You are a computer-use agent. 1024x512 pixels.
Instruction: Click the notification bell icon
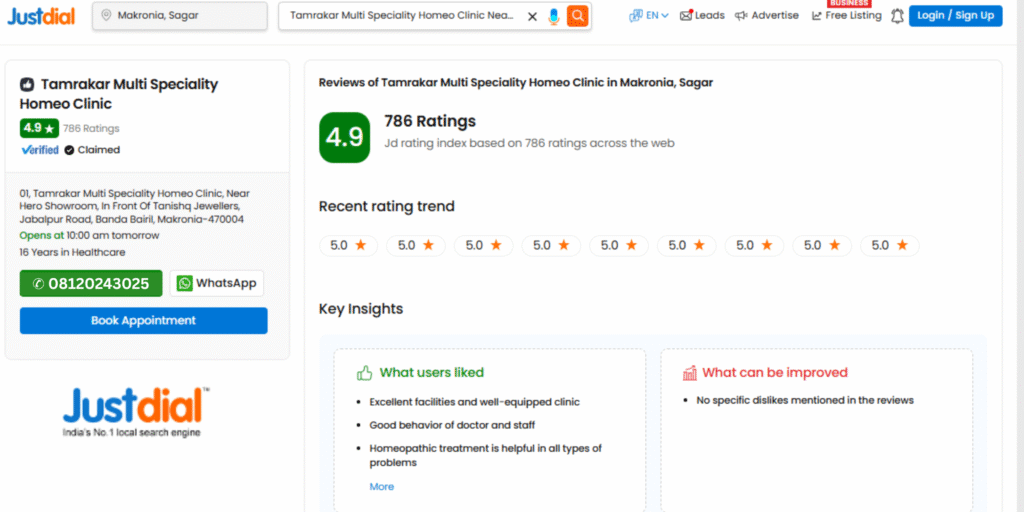tap(897, 16)
